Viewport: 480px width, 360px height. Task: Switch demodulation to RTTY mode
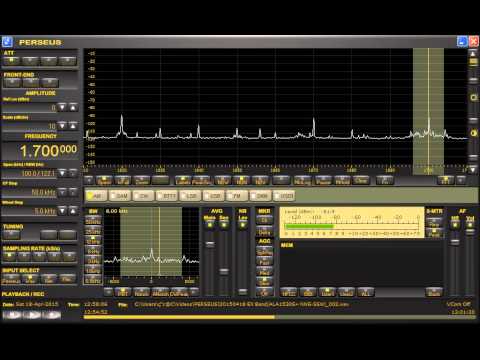tap(167, 196)
